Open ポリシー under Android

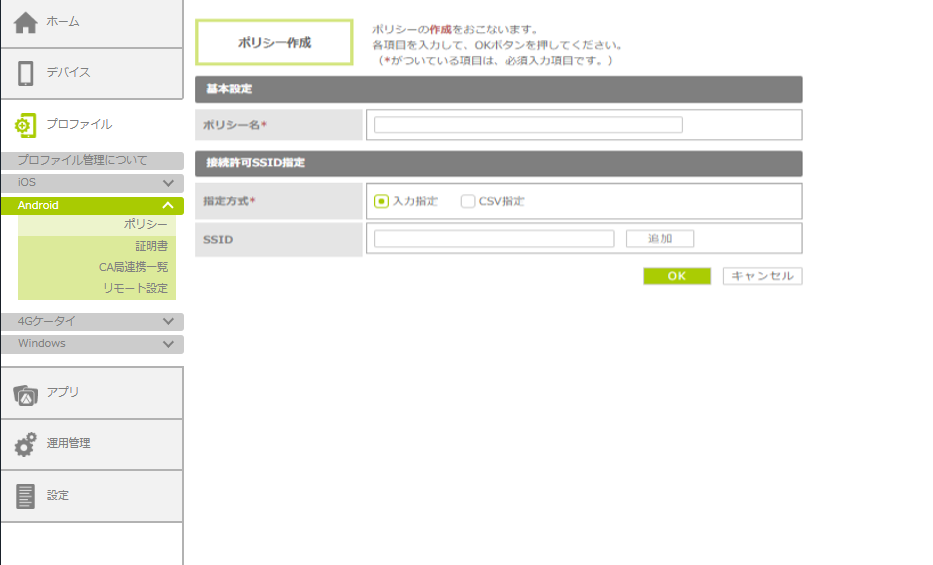click(x=145, y=225)
